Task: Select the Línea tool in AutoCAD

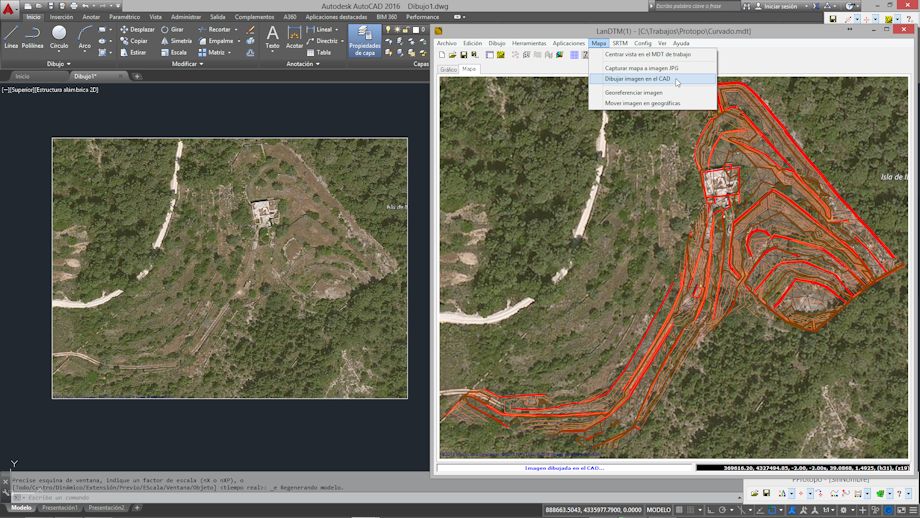Action: 11,36
